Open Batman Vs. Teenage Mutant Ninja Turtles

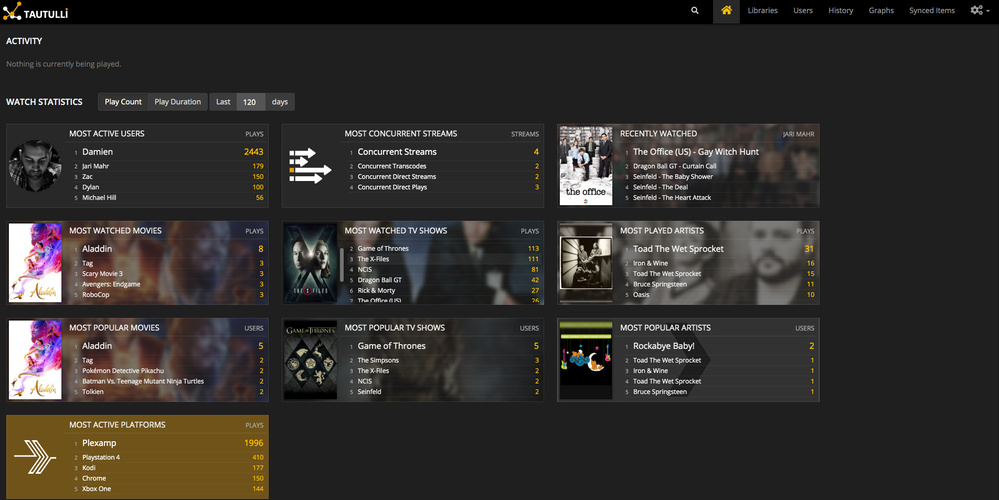(x=143, y=382)
